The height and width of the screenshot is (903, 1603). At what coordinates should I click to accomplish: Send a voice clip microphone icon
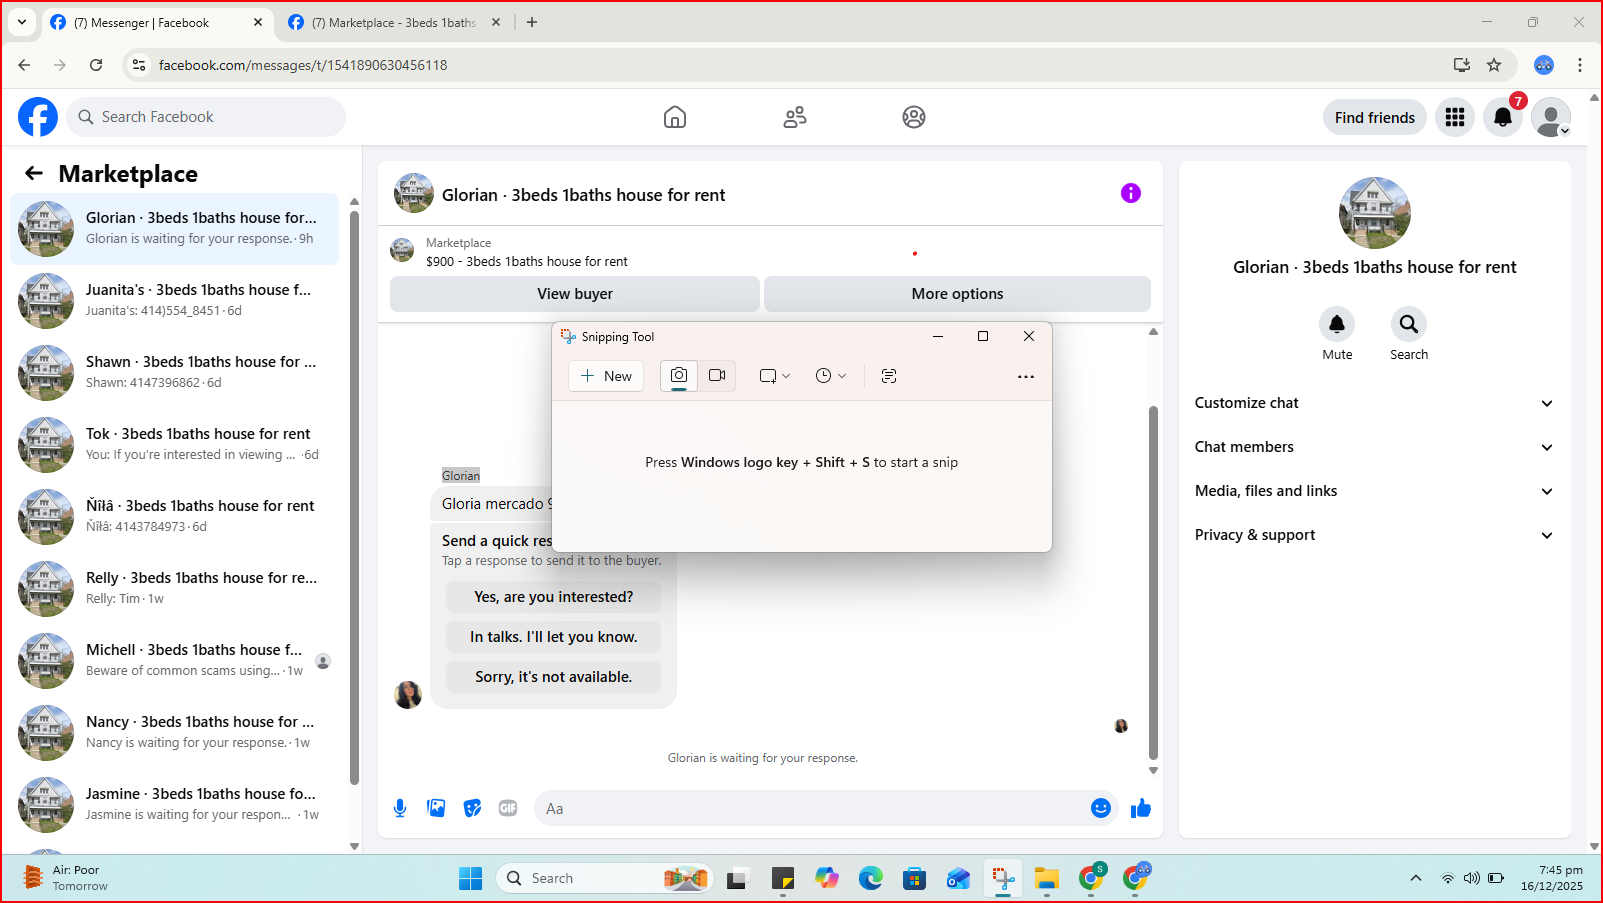click(400, 808)
